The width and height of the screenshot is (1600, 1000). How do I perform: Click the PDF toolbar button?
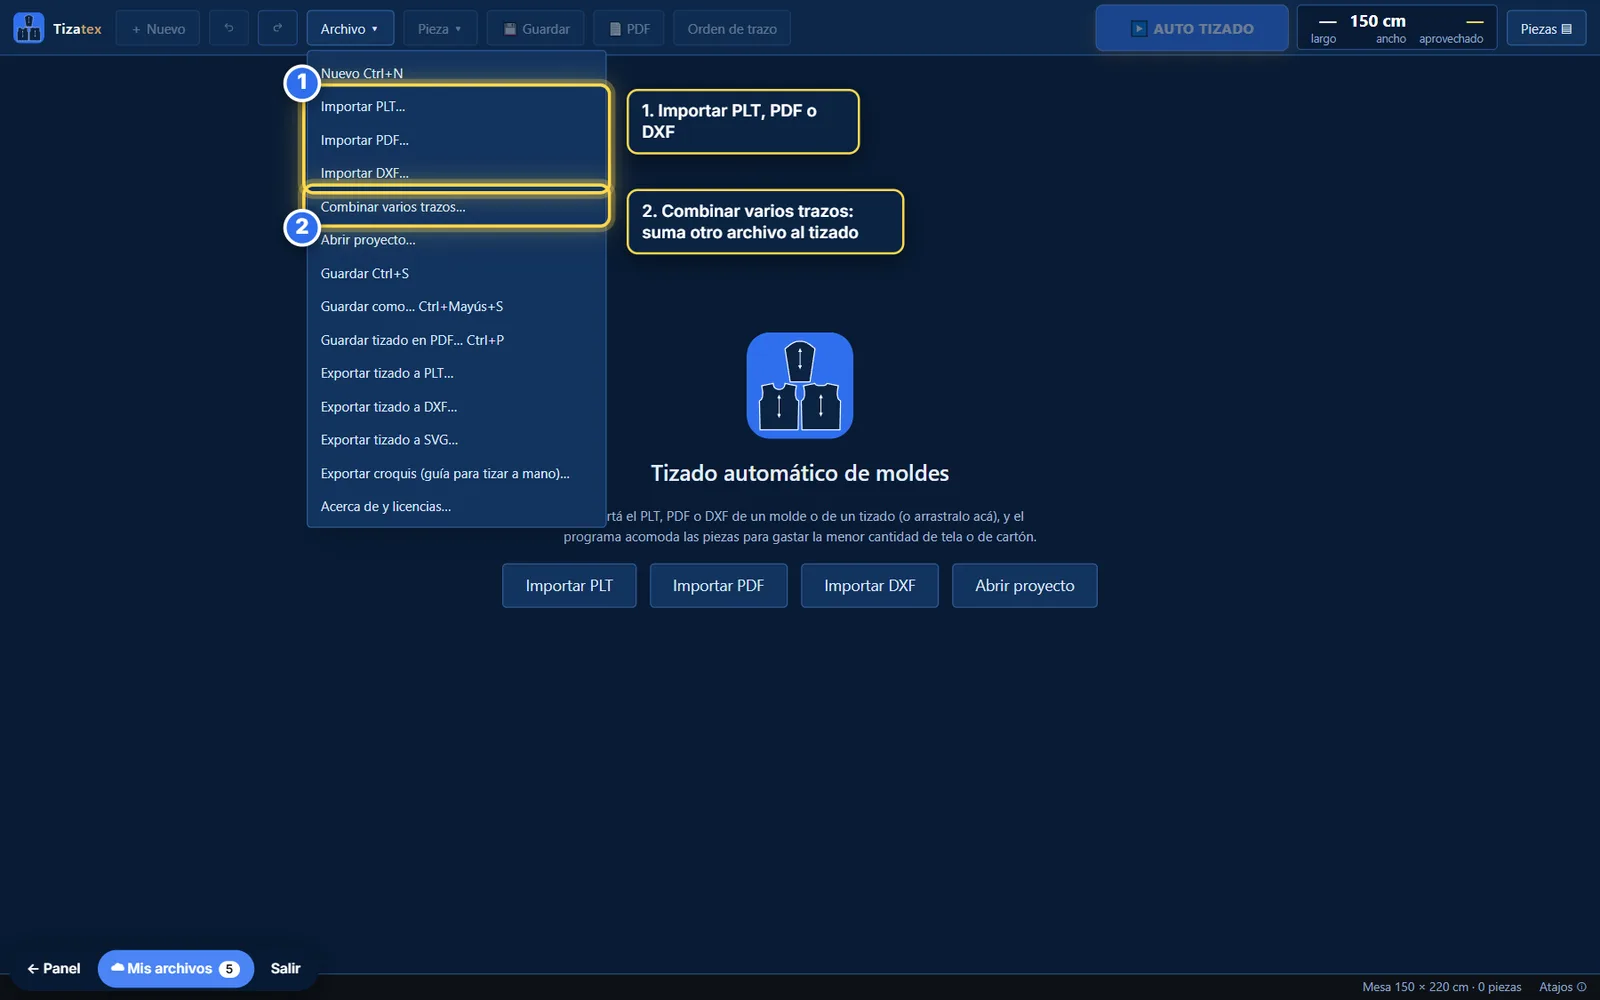tap(629, 29)
